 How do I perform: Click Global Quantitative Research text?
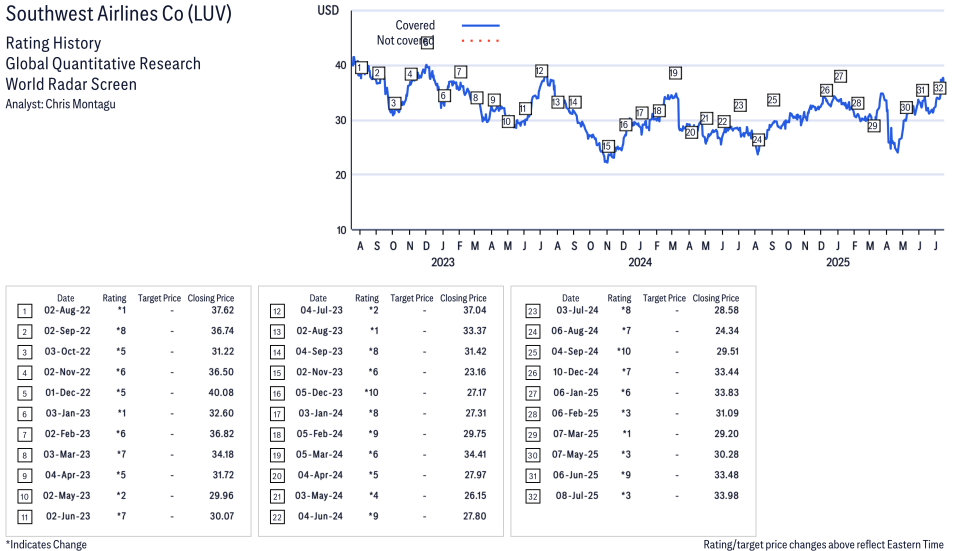point(103,64)
